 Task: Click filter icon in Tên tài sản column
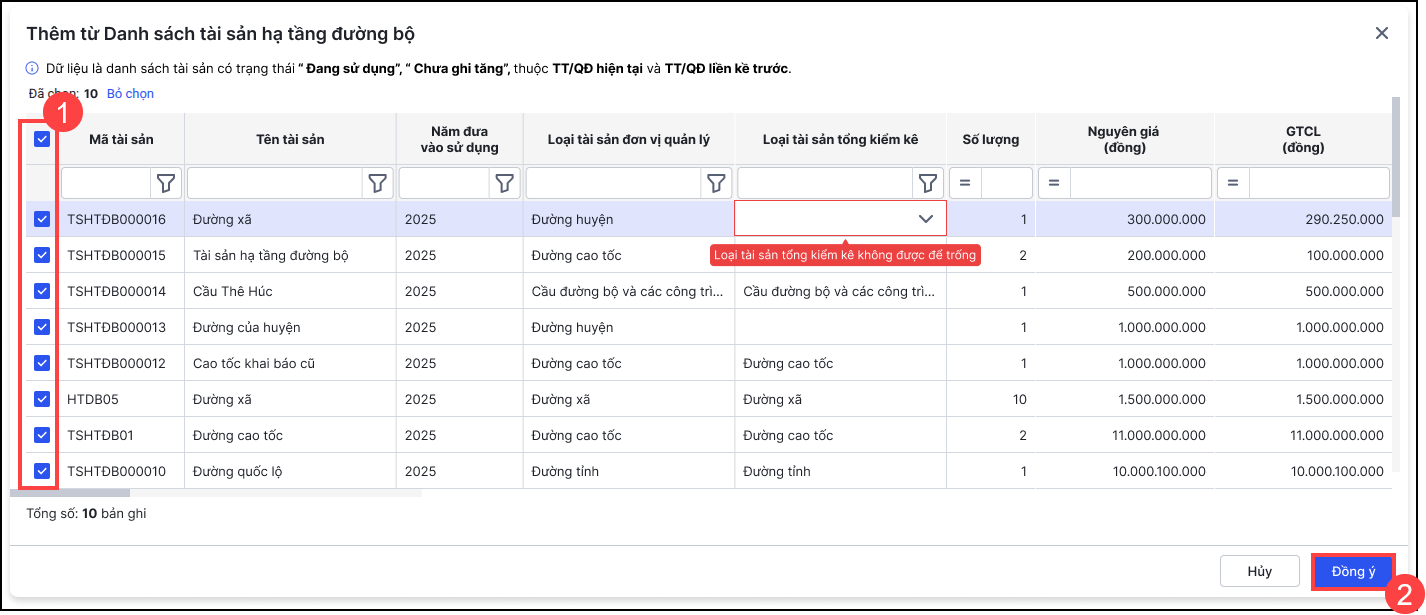[377, 183]
